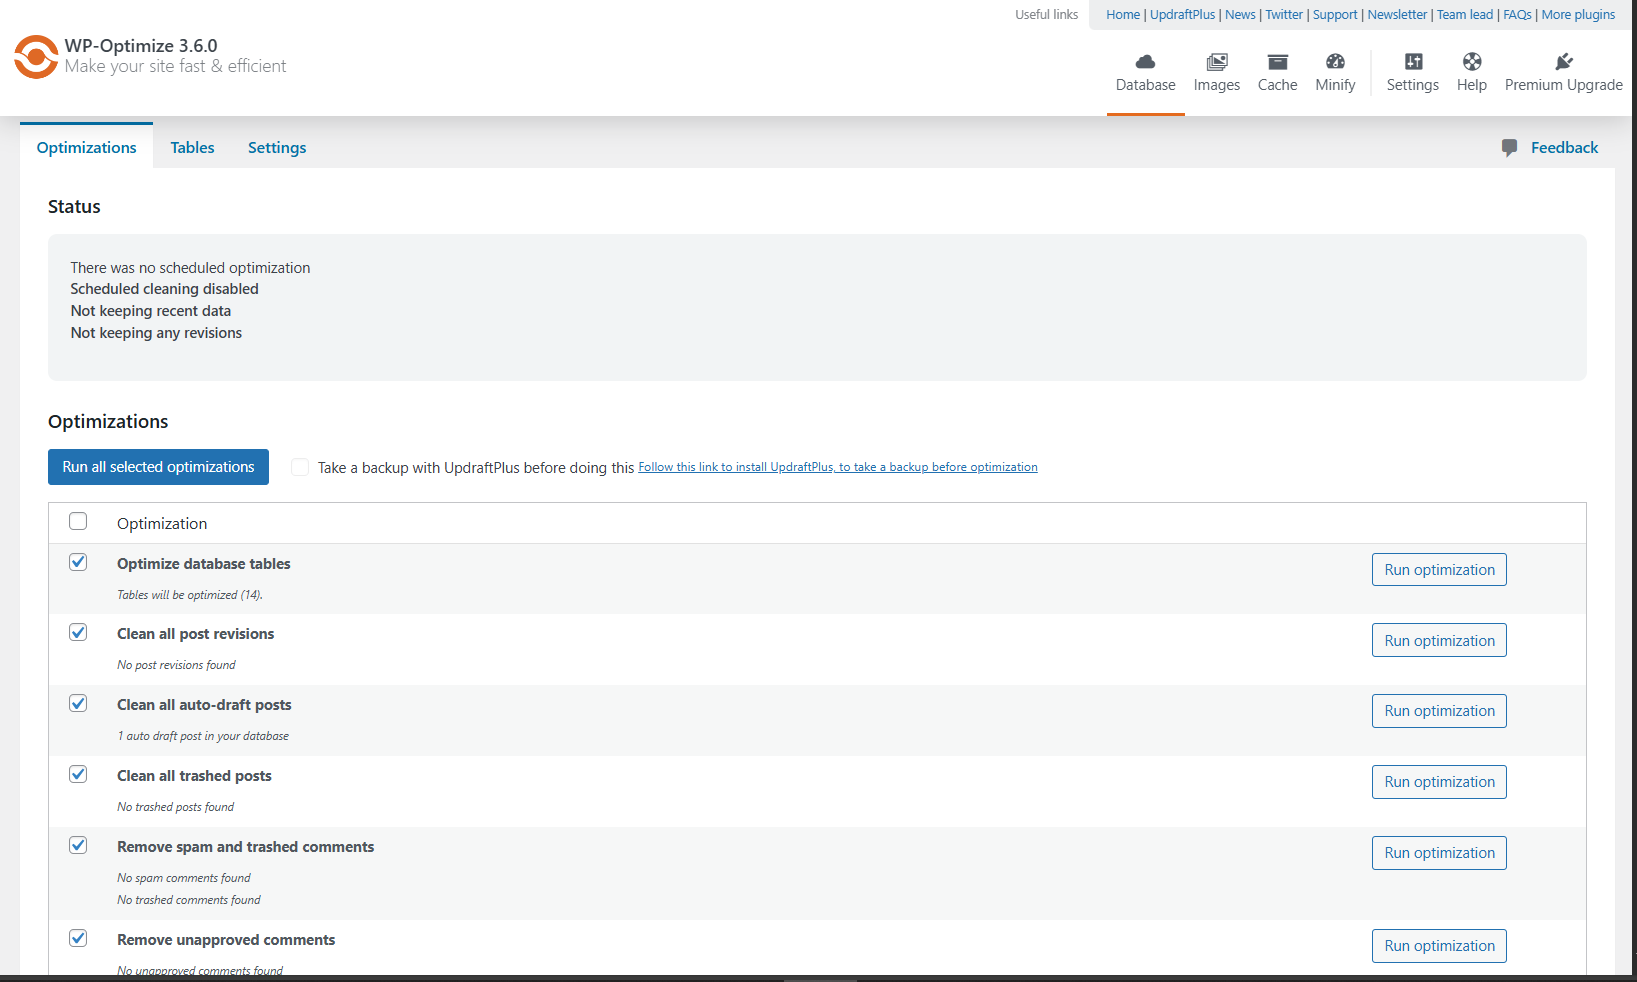Click '1 auto draft post in your database' text
Image resolution: width=1637 pixels, height=982 pixels.
click(x=203, y=736)
